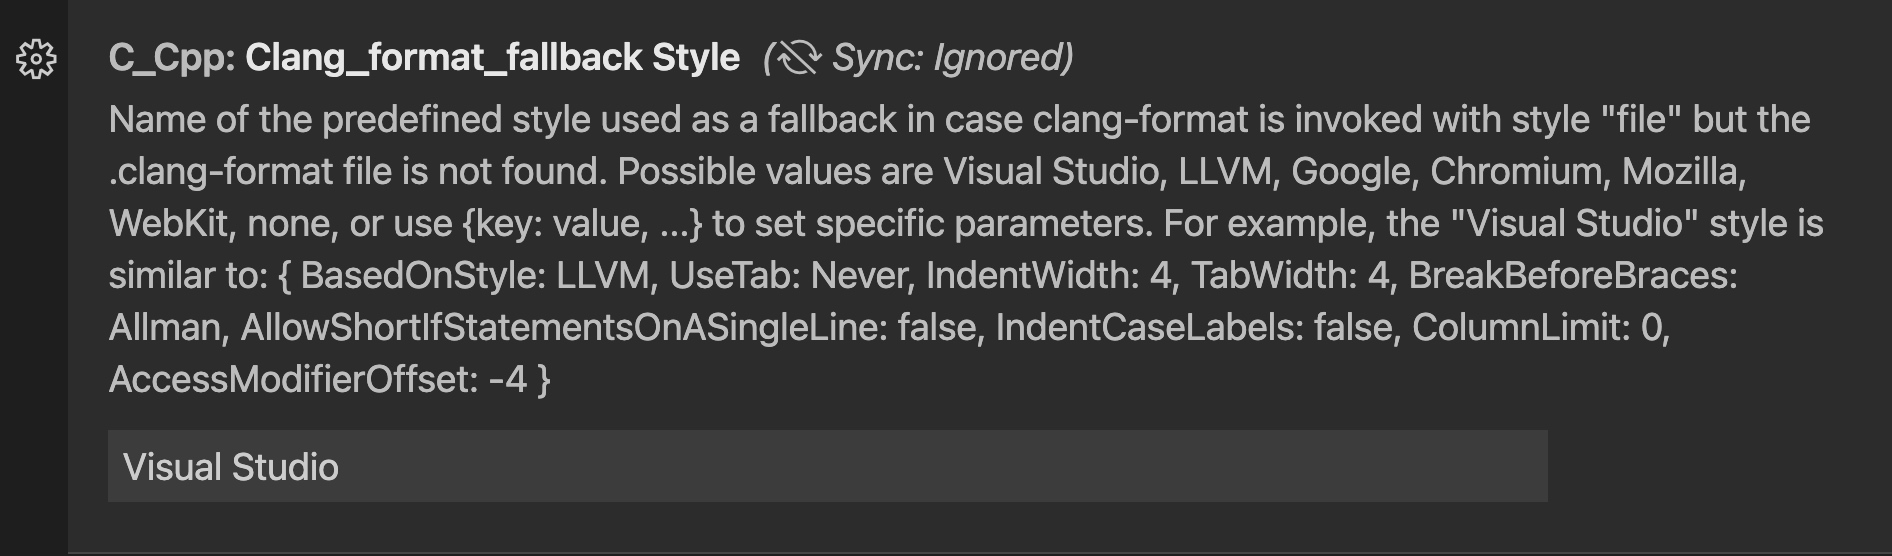Click the "UseTab:" key in the example

(734, 276)
